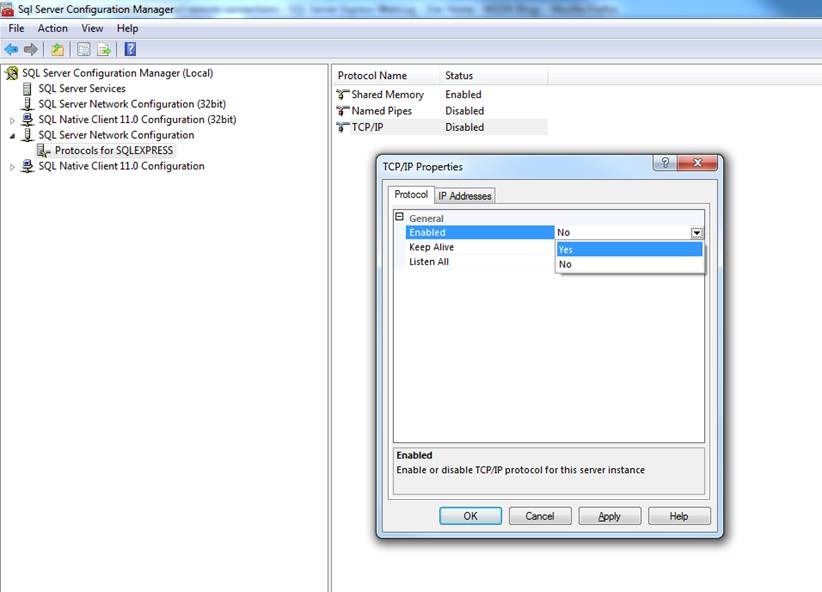Screen dimensions: 822x592
Task: Collapse the General property group
Action: pos(399,217)
